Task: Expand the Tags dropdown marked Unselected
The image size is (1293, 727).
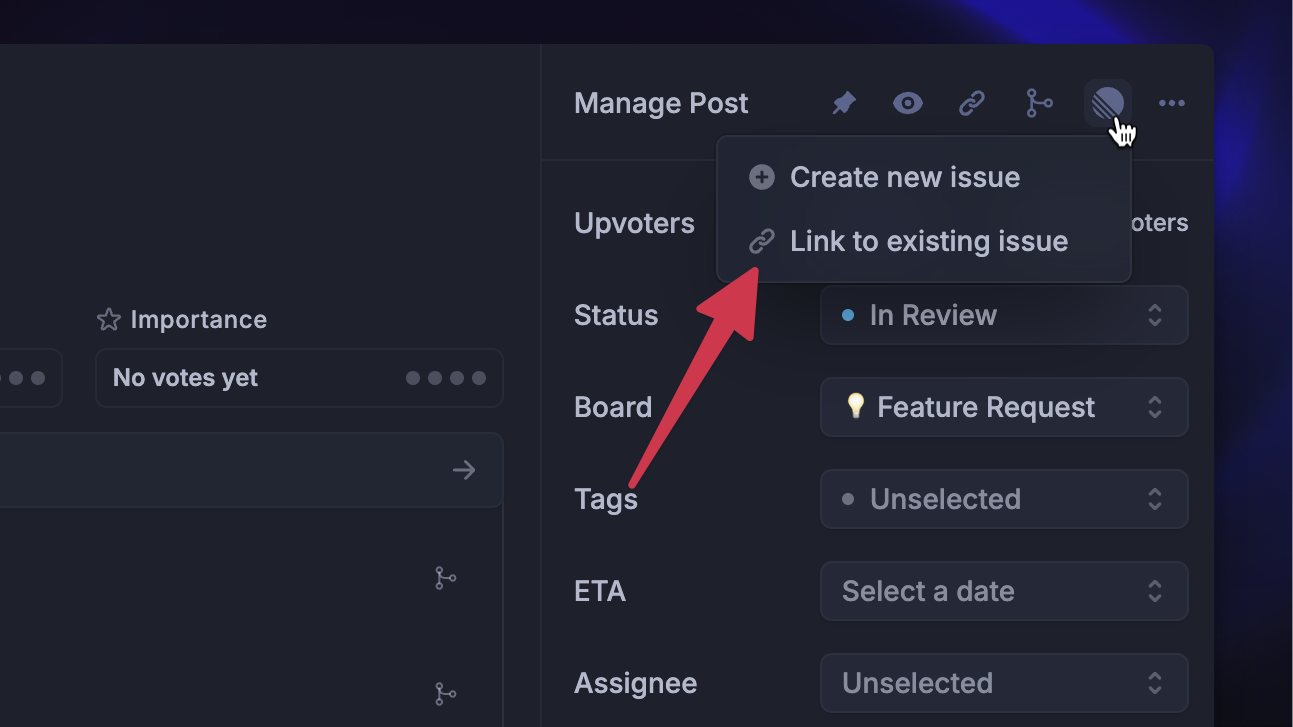Action: click(1003, 499)
